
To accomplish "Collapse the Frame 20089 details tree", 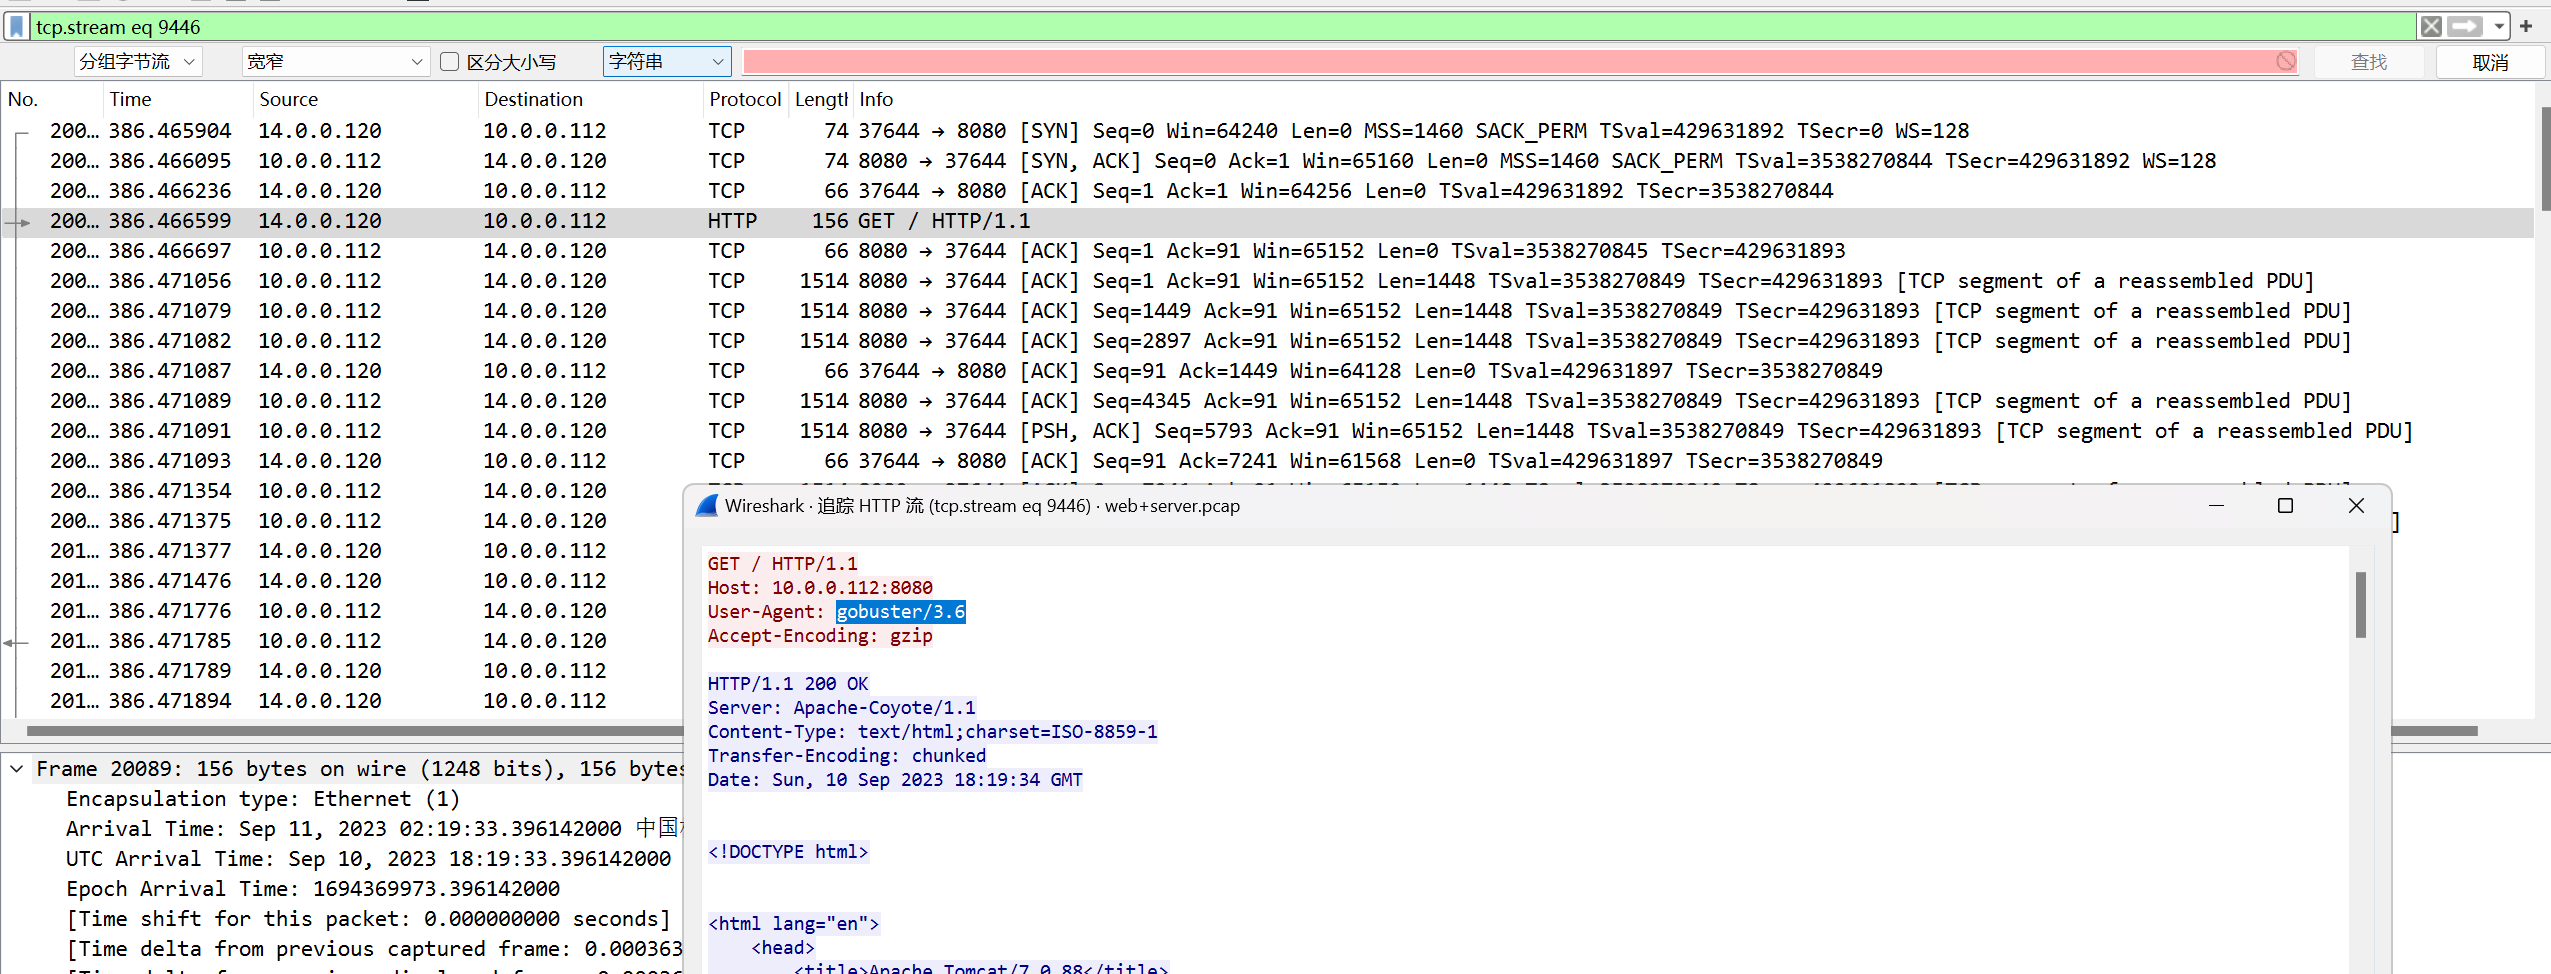I will pyautogui.click(x=16, y=769).
